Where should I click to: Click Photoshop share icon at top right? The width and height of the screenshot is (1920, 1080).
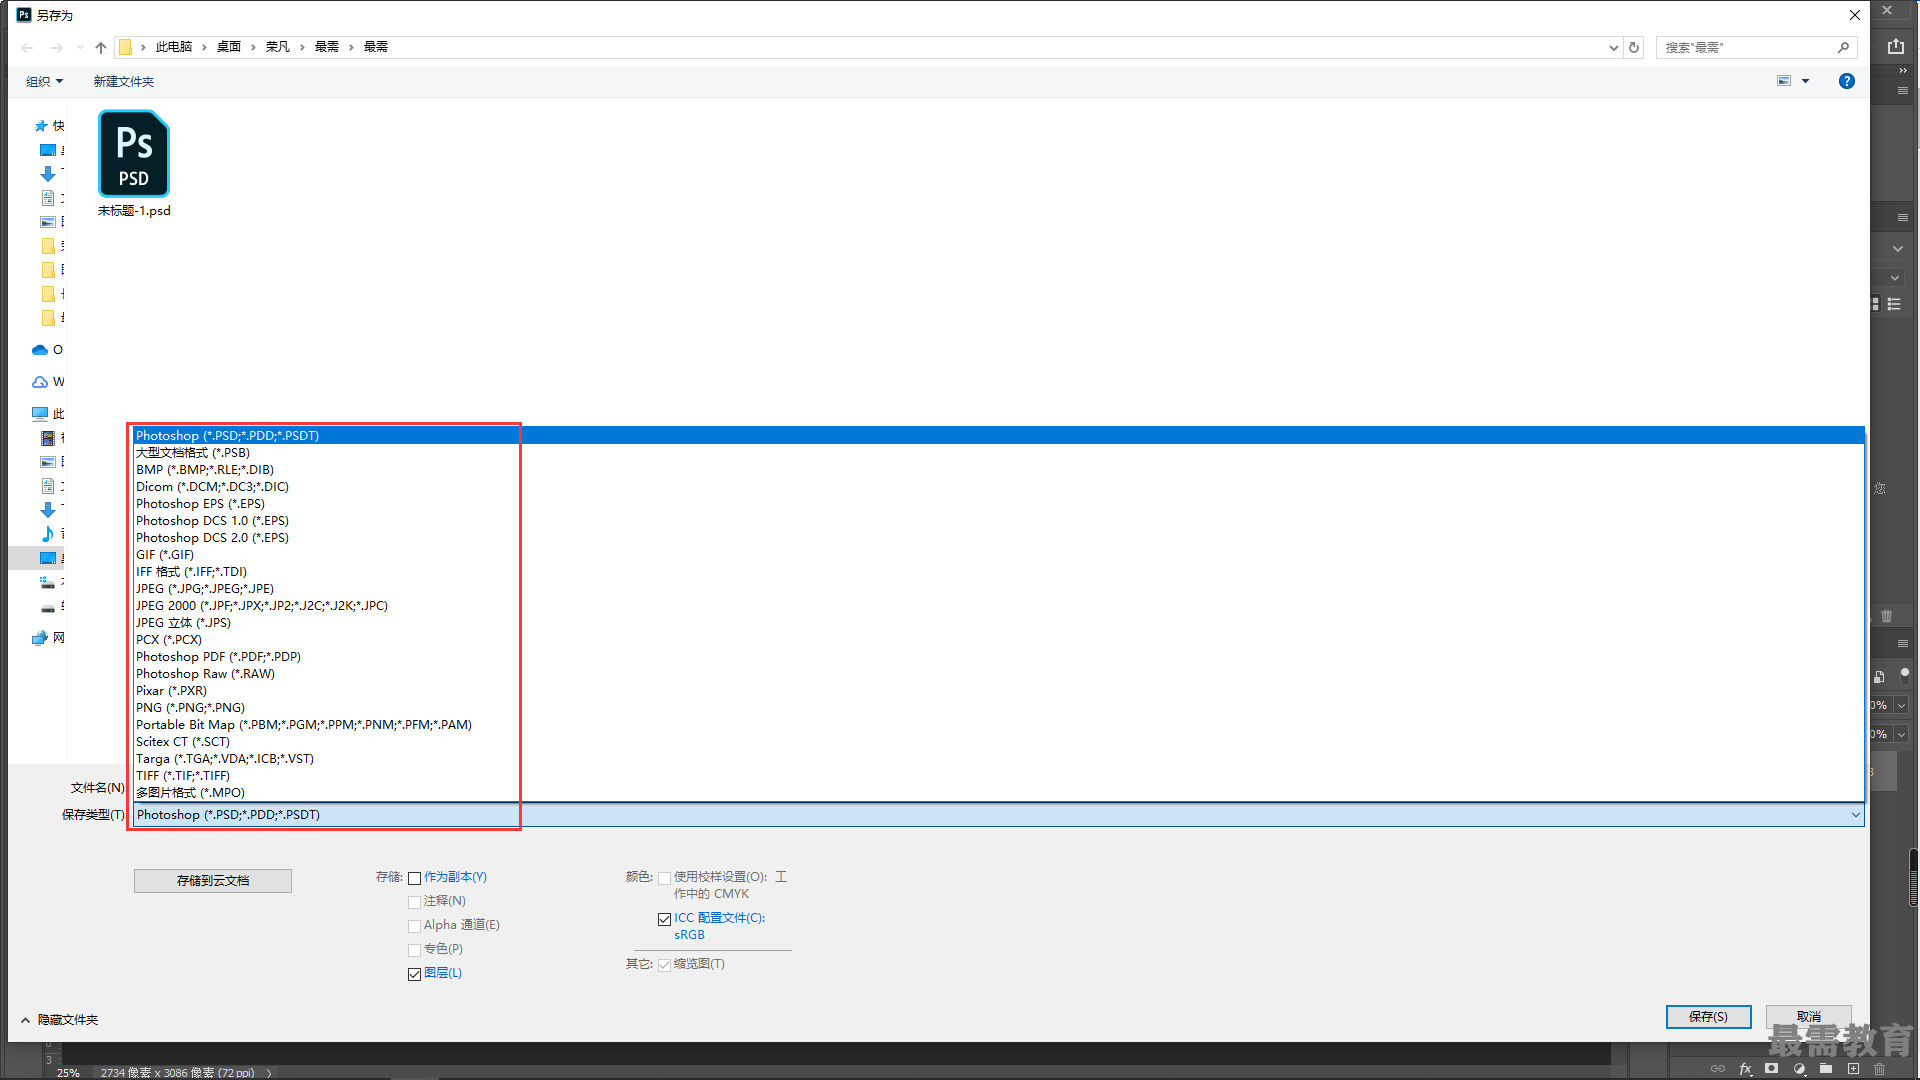pyautogui.click(x=1895, y=46)
